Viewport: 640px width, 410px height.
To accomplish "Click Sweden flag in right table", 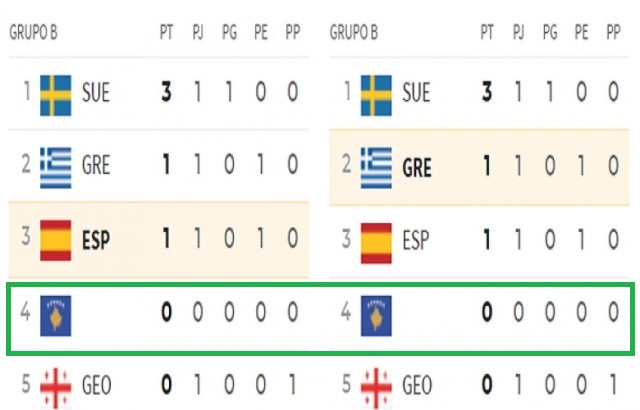I will (375, 95).
